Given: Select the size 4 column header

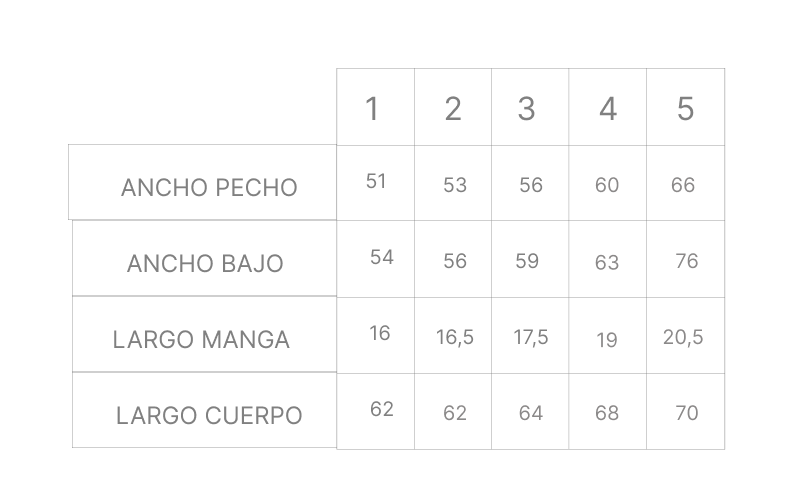Looking at the screenshot, I should click(607, 108).
